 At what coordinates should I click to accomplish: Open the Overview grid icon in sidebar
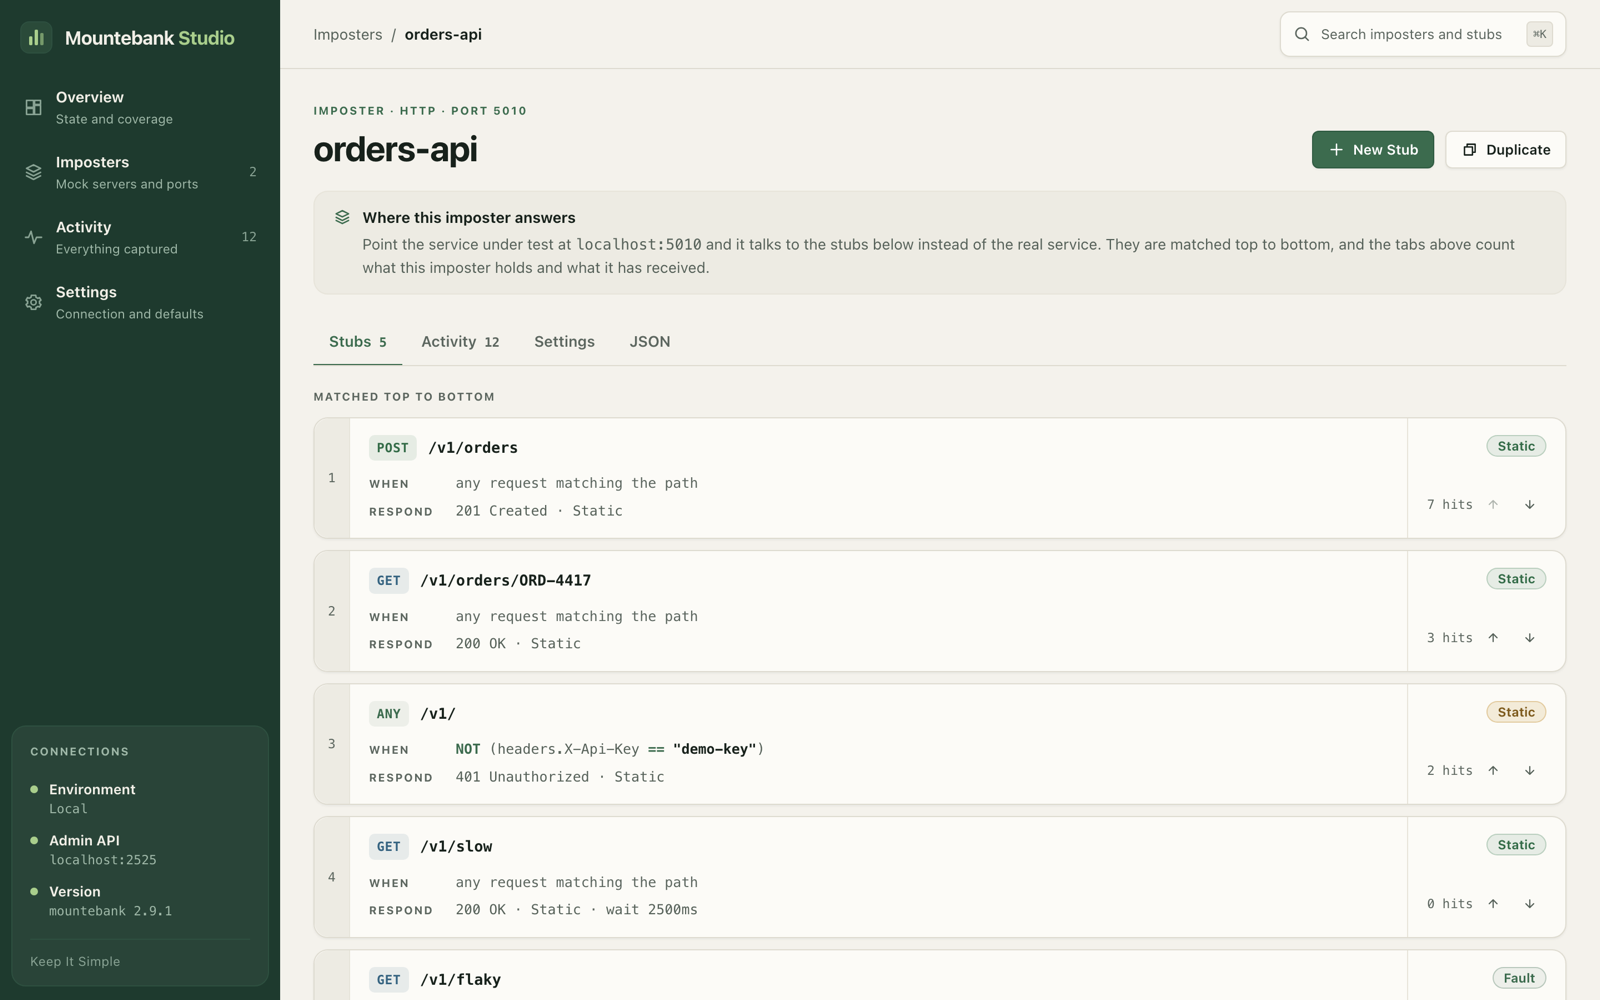(33, 107)
